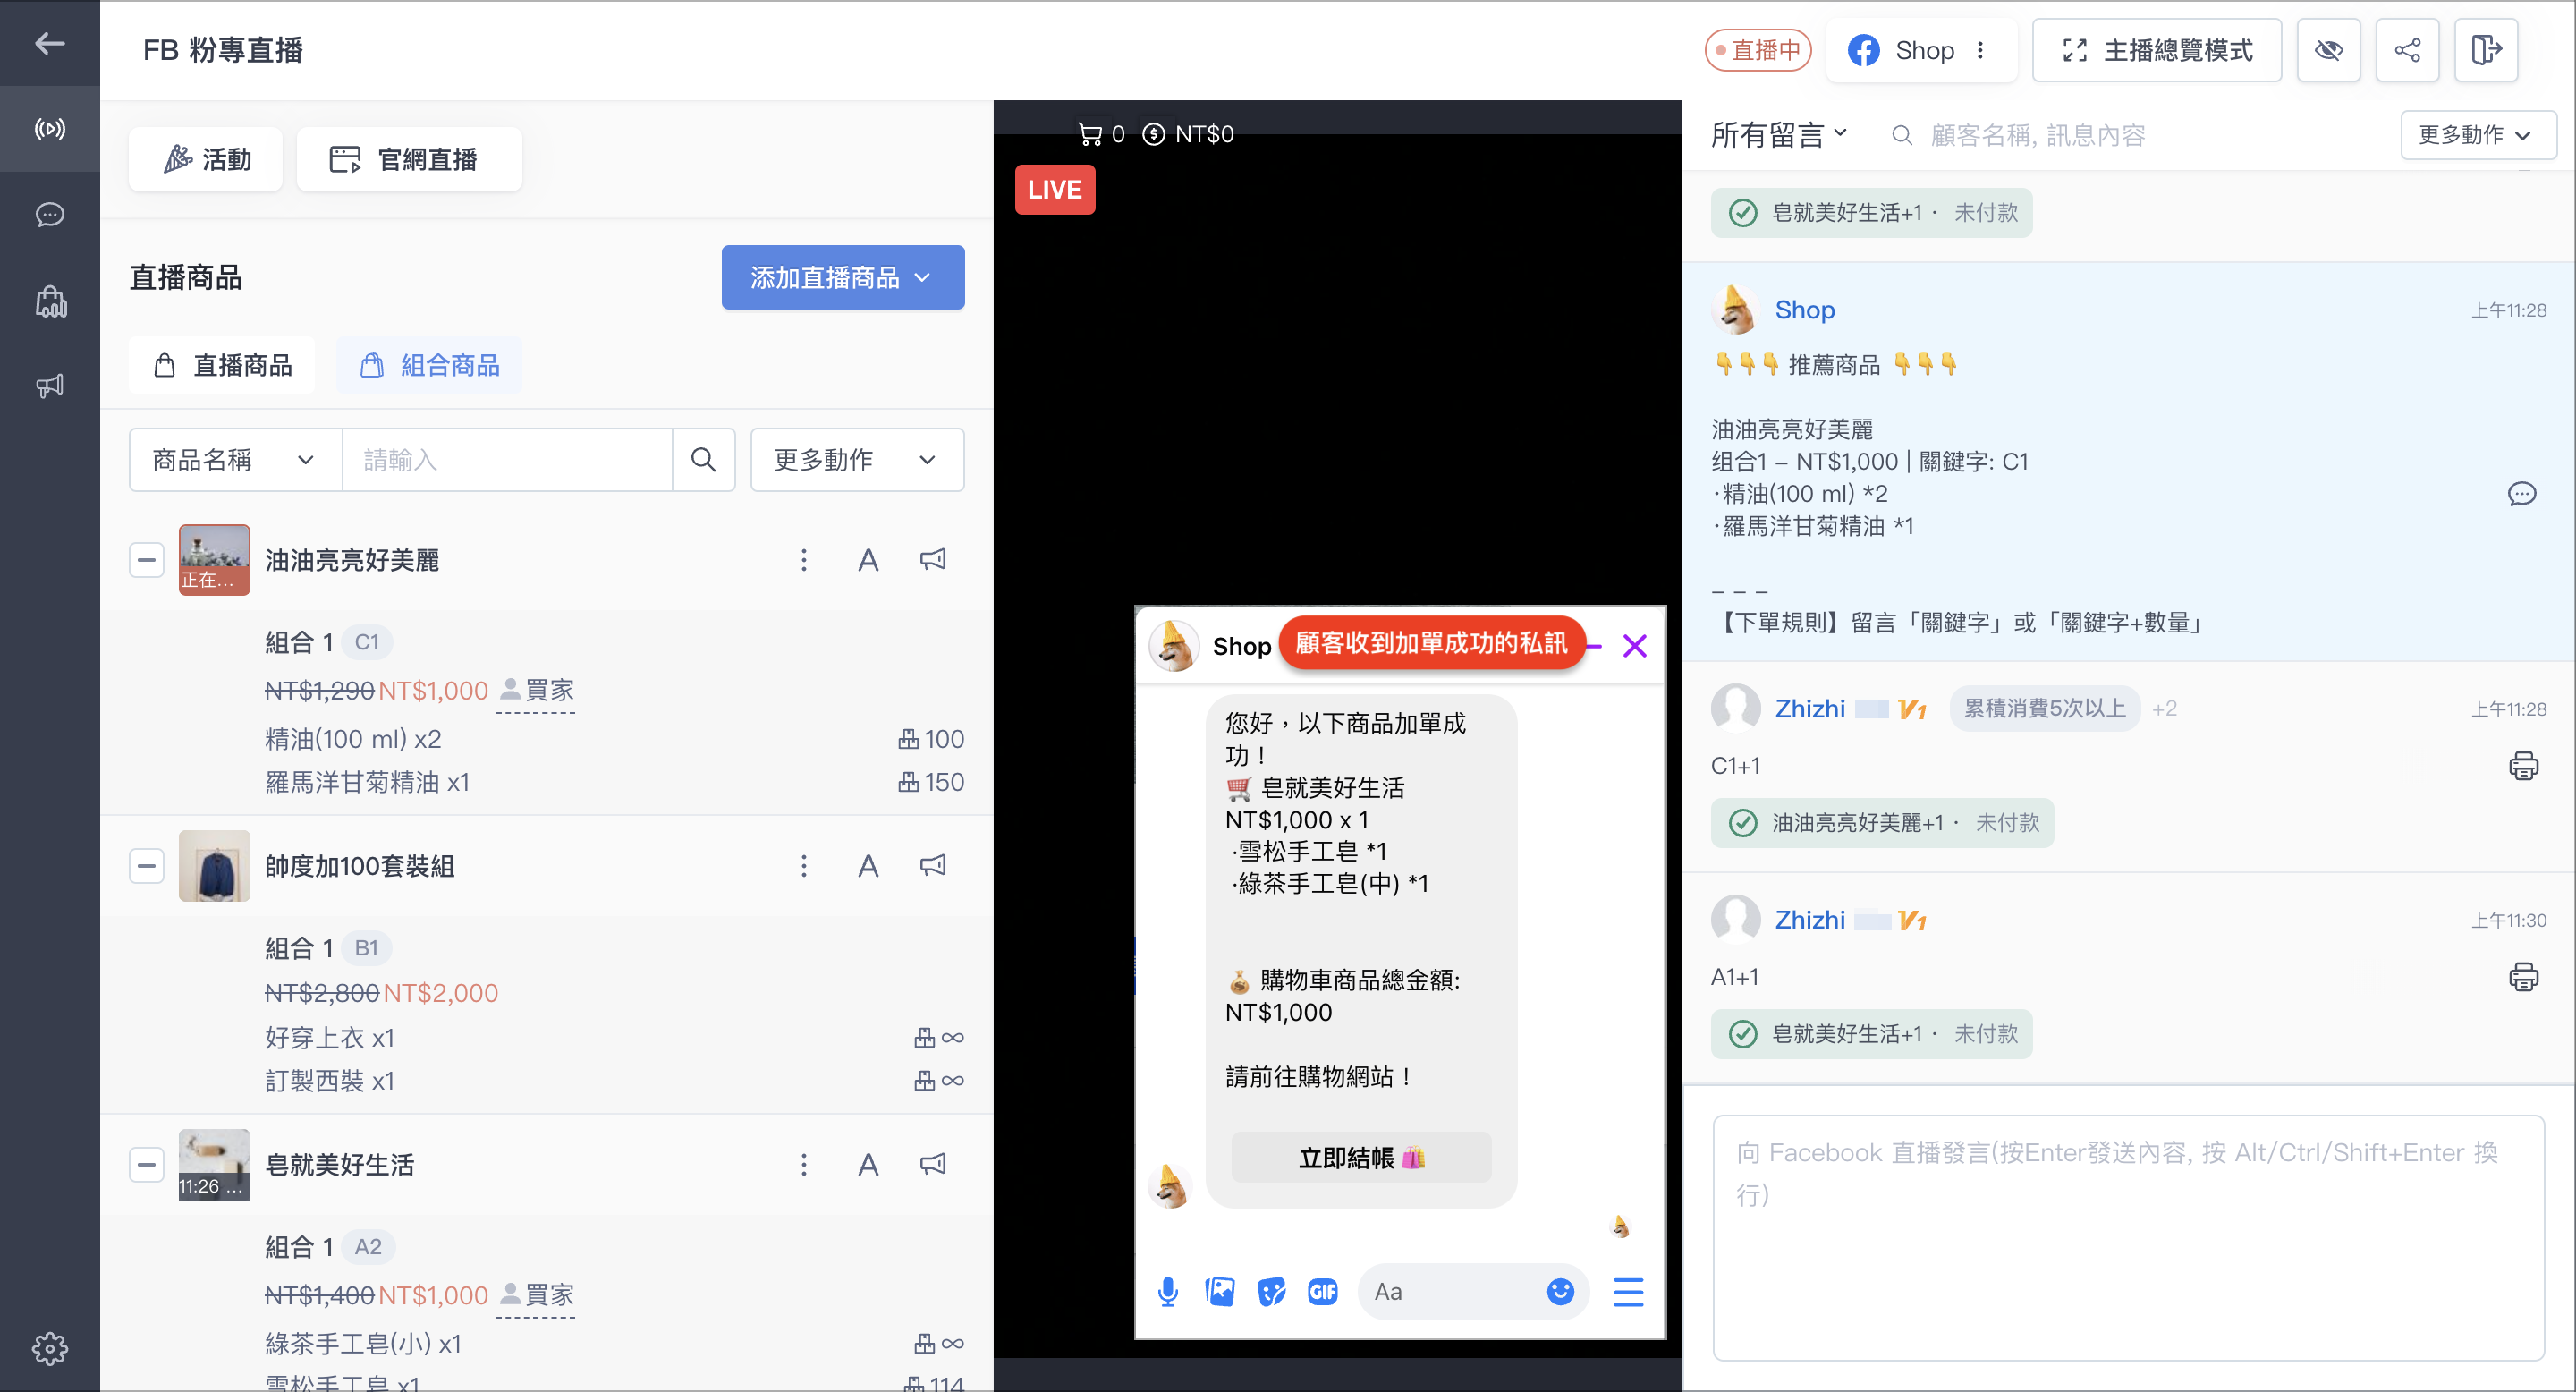Open three-dot menu for 油油亮亮好美麗

803,560
